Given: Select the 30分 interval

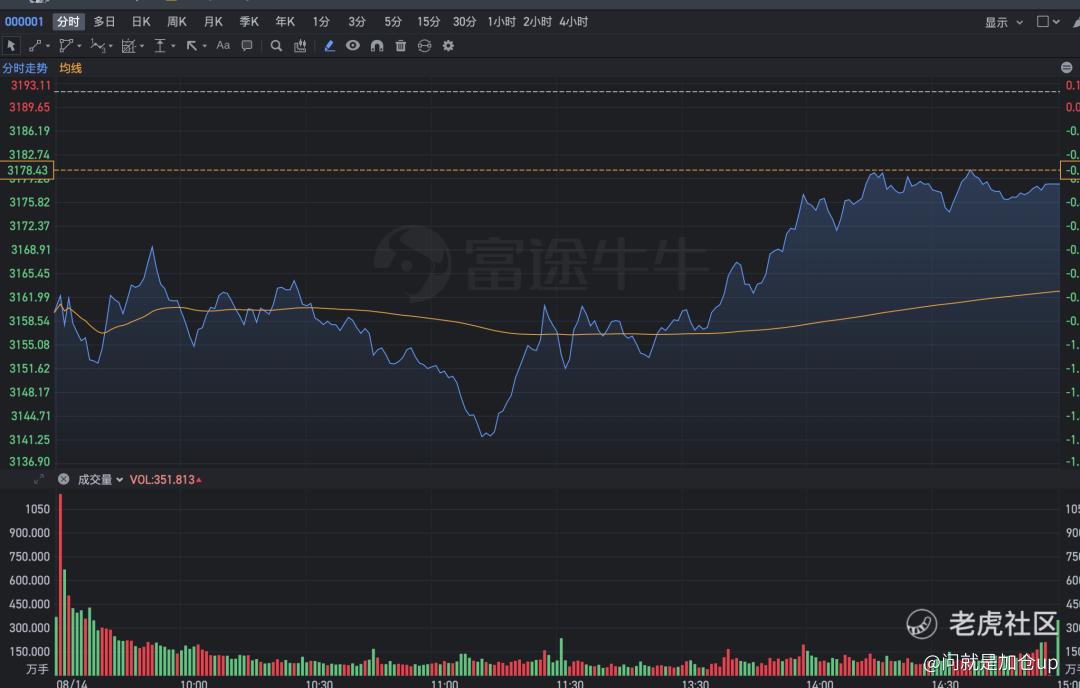Looking at the screenshot, I should pyautogui.click(x=464, y=22).
